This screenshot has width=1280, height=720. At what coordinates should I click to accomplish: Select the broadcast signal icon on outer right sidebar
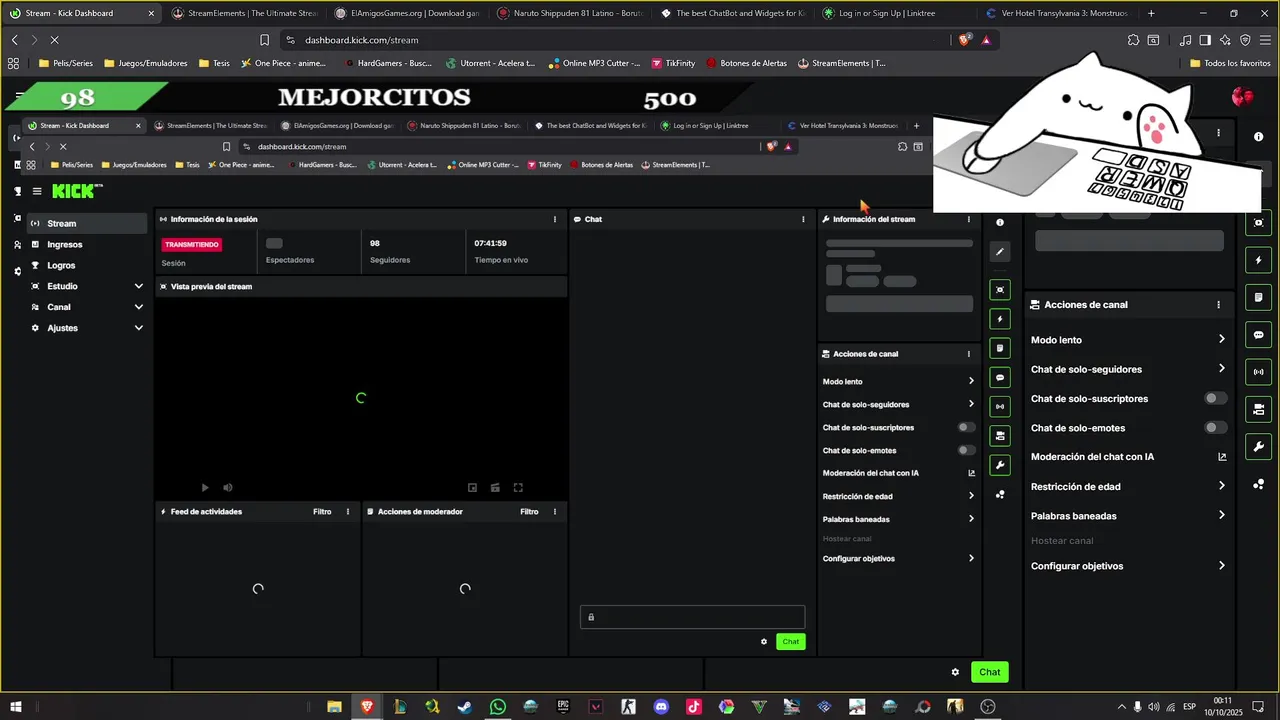tap(1258, 372)
